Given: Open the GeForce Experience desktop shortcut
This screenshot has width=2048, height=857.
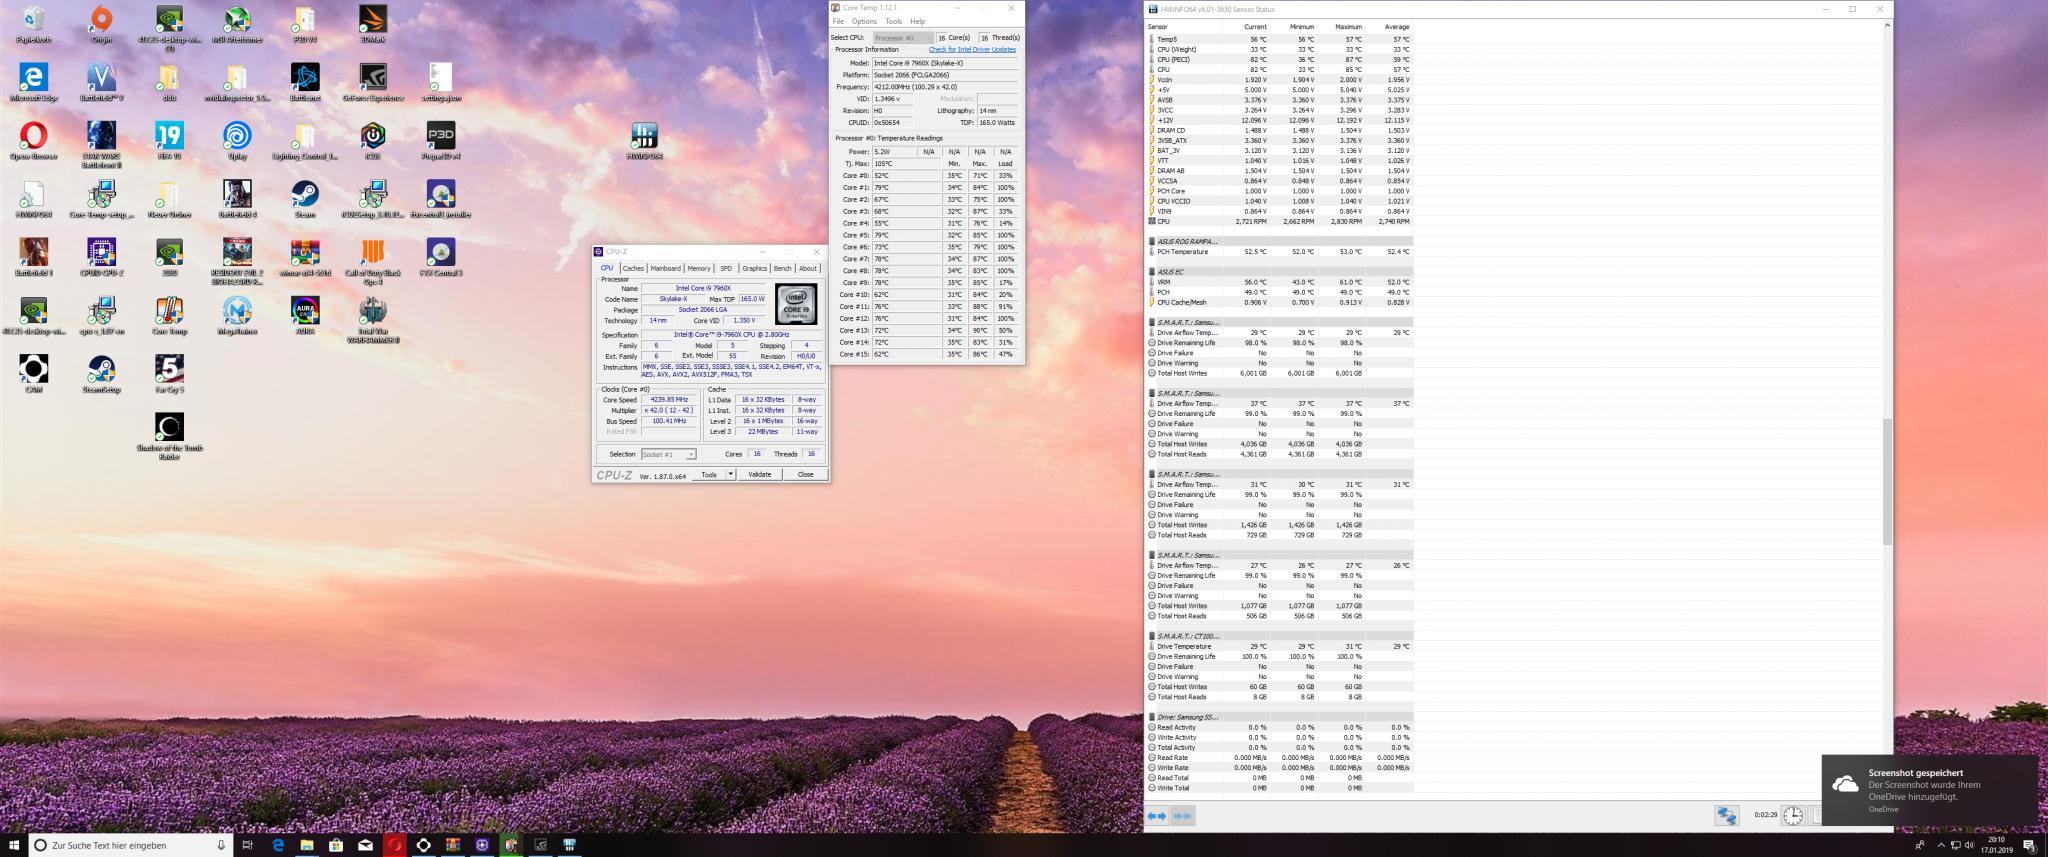Looking at the screenshot, I should click(373, 82).
